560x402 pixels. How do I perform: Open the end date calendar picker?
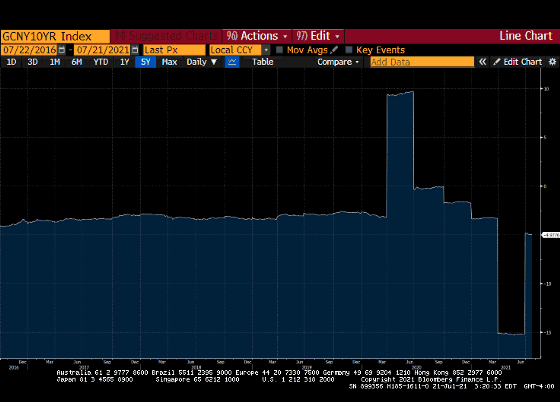(135, 50)
